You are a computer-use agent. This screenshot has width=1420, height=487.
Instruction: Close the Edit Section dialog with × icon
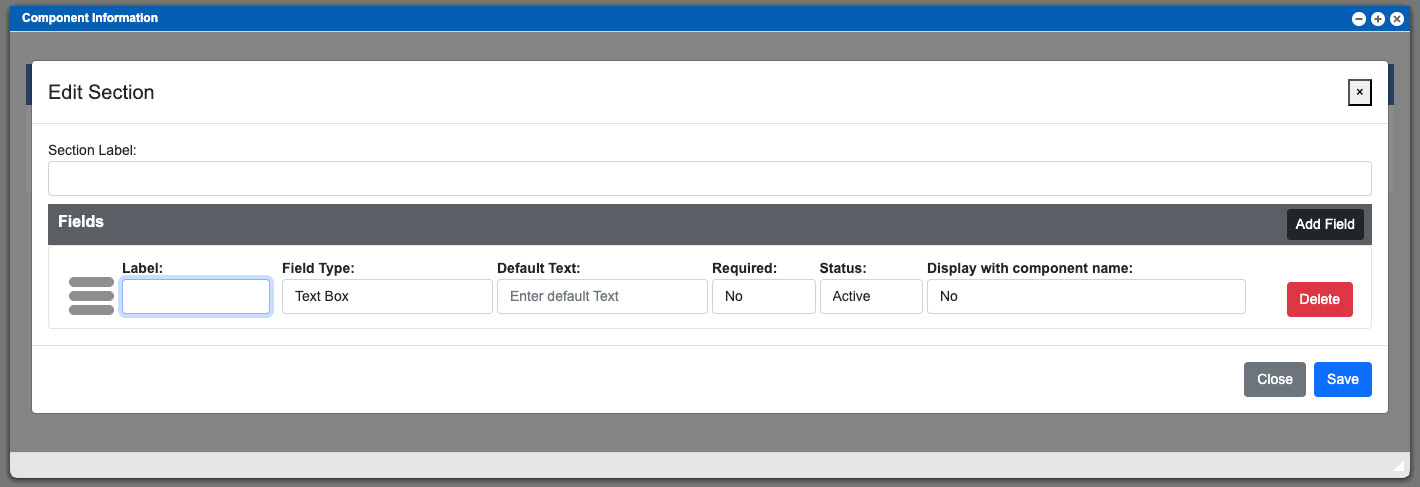tap(1359, 92)
